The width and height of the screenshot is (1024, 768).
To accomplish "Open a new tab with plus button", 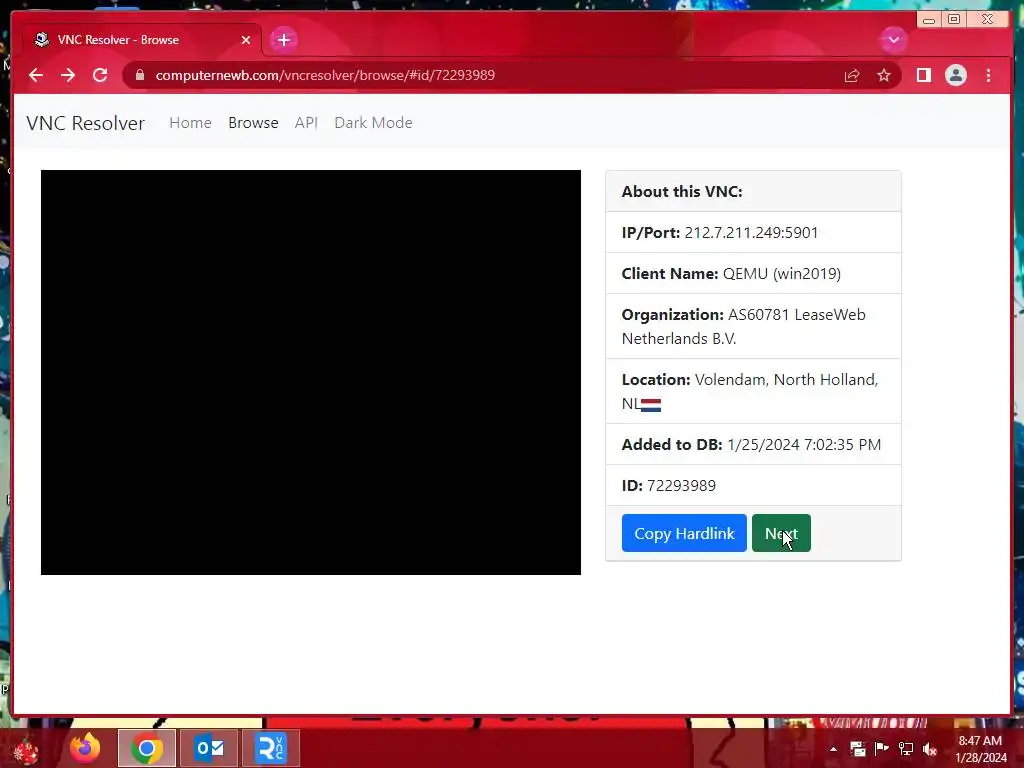I will (x=283, y=40).
